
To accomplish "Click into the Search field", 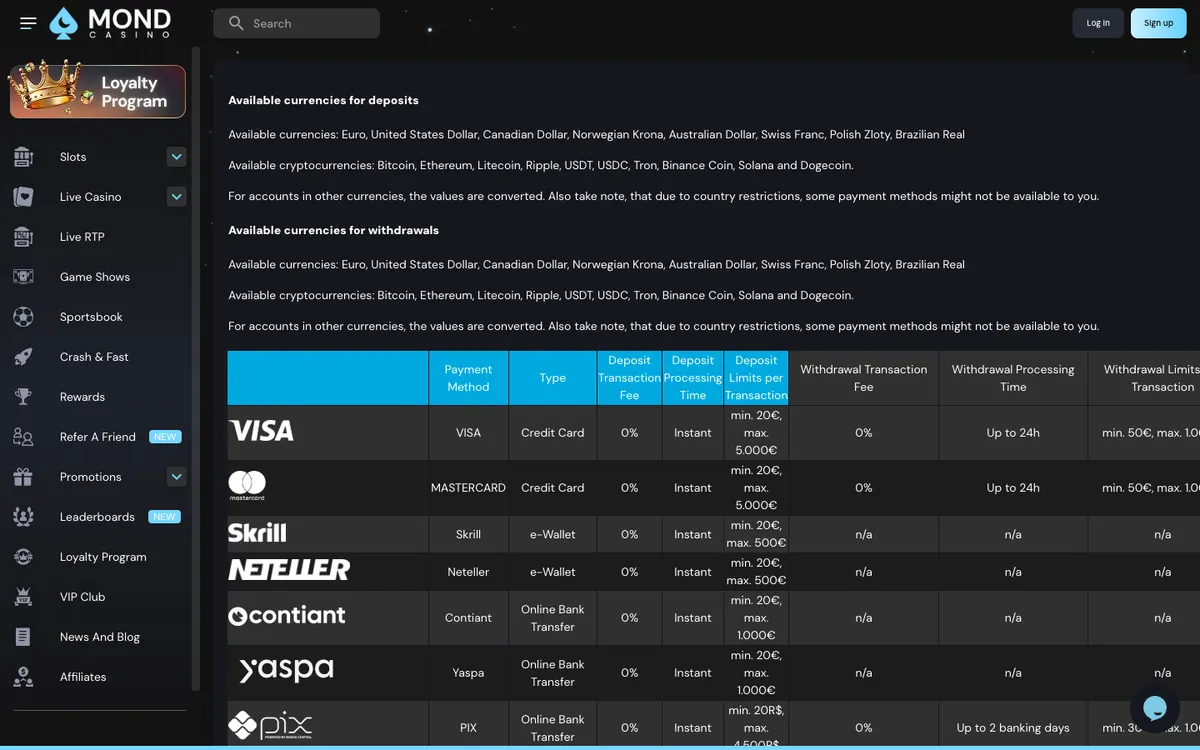I will 296,23.
